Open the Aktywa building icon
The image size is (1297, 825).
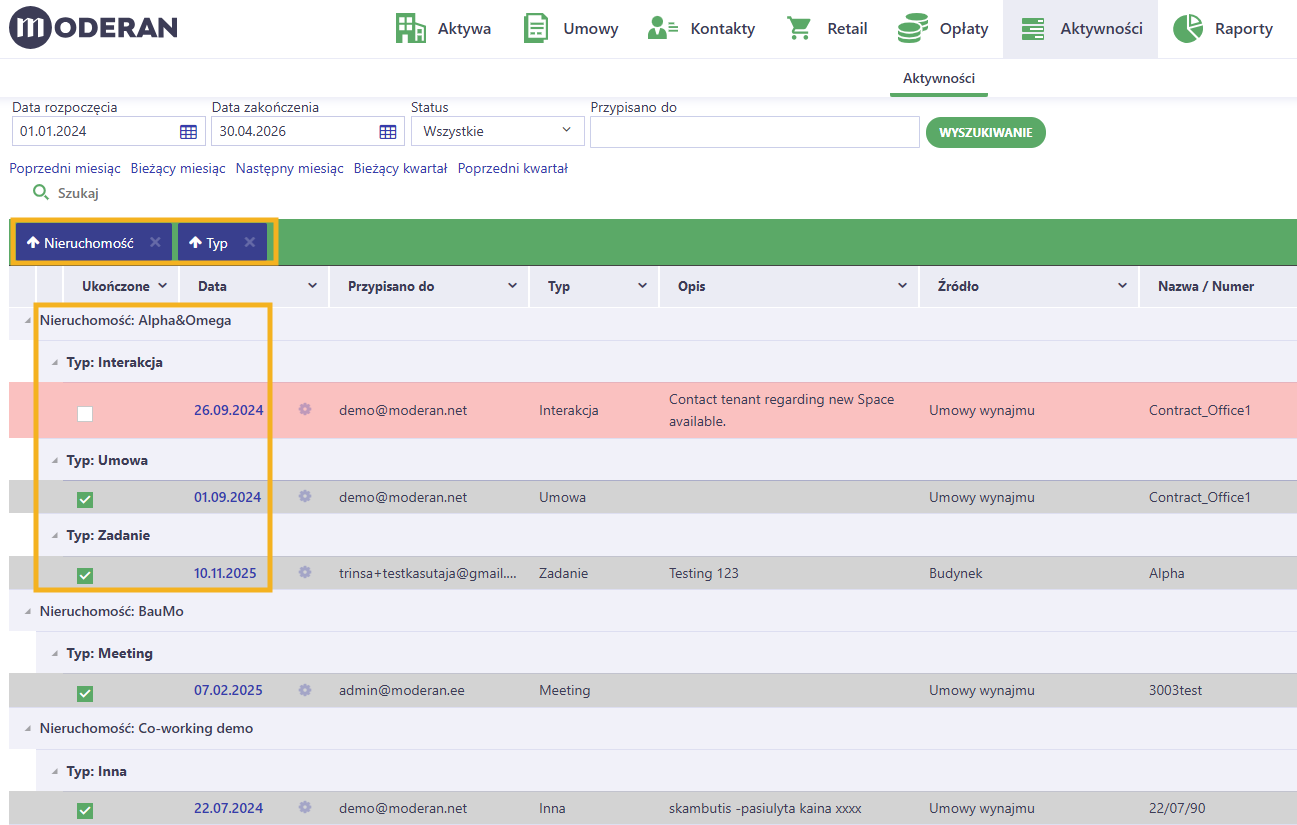410,28
